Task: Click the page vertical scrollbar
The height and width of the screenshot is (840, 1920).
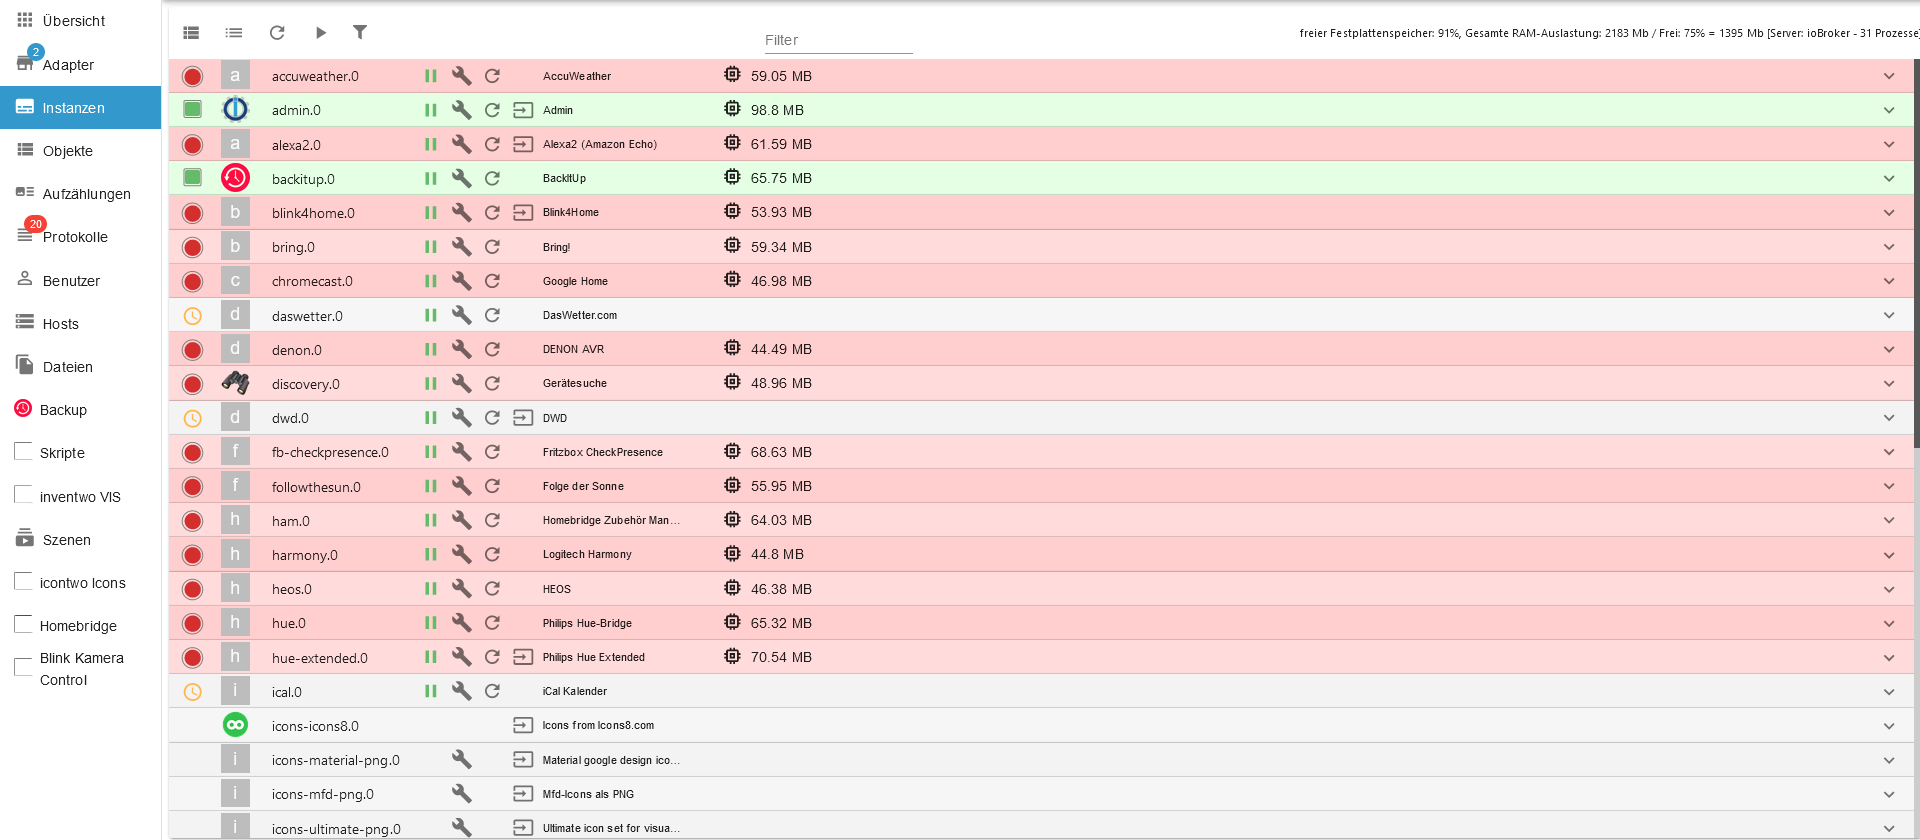Action: pyautogui.click(x=1916, y=253)
